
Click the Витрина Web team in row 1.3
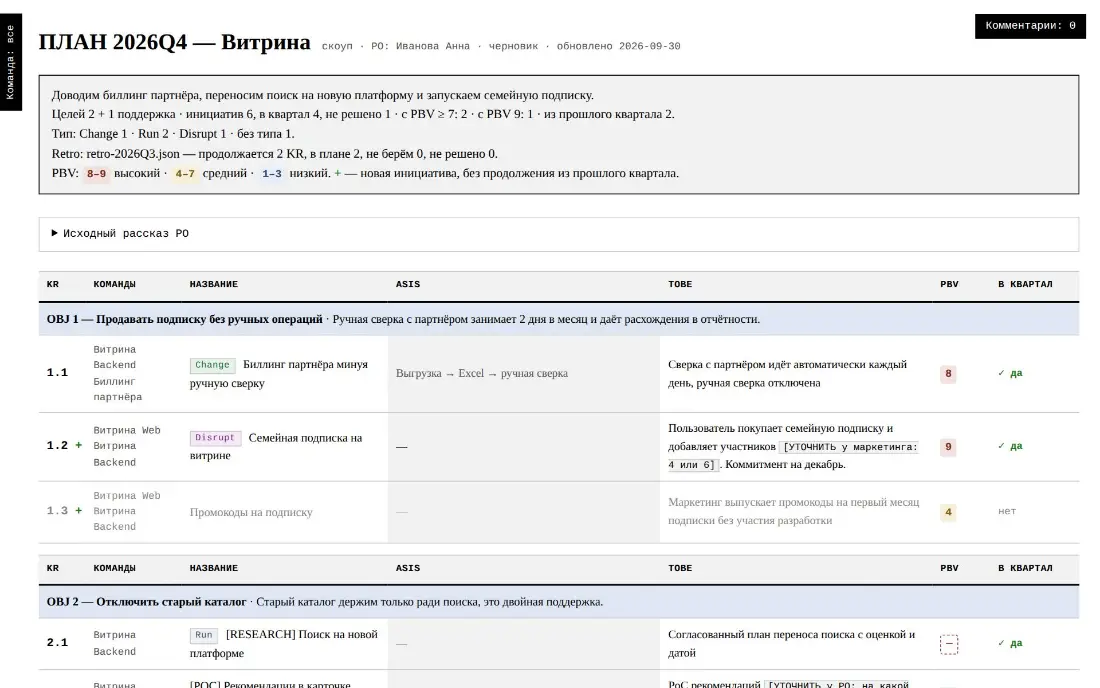(x=127, y=496)
